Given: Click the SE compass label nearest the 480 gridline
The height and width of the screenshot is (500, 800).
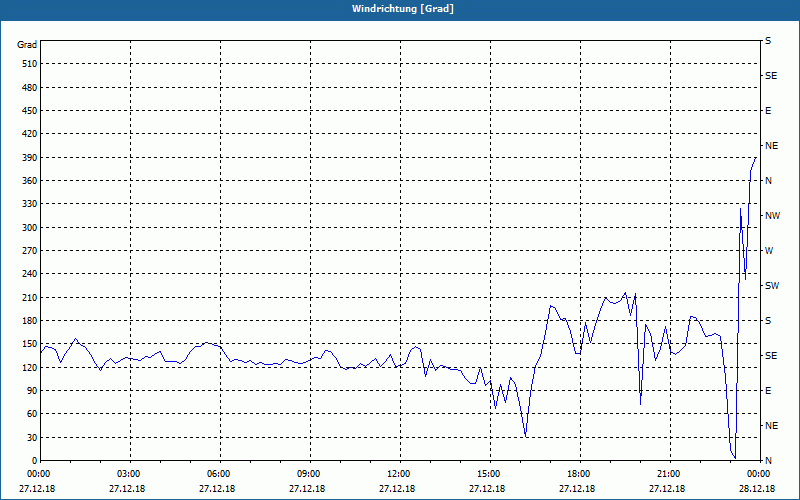Looking at the screenshot, I should coord(771,76).
